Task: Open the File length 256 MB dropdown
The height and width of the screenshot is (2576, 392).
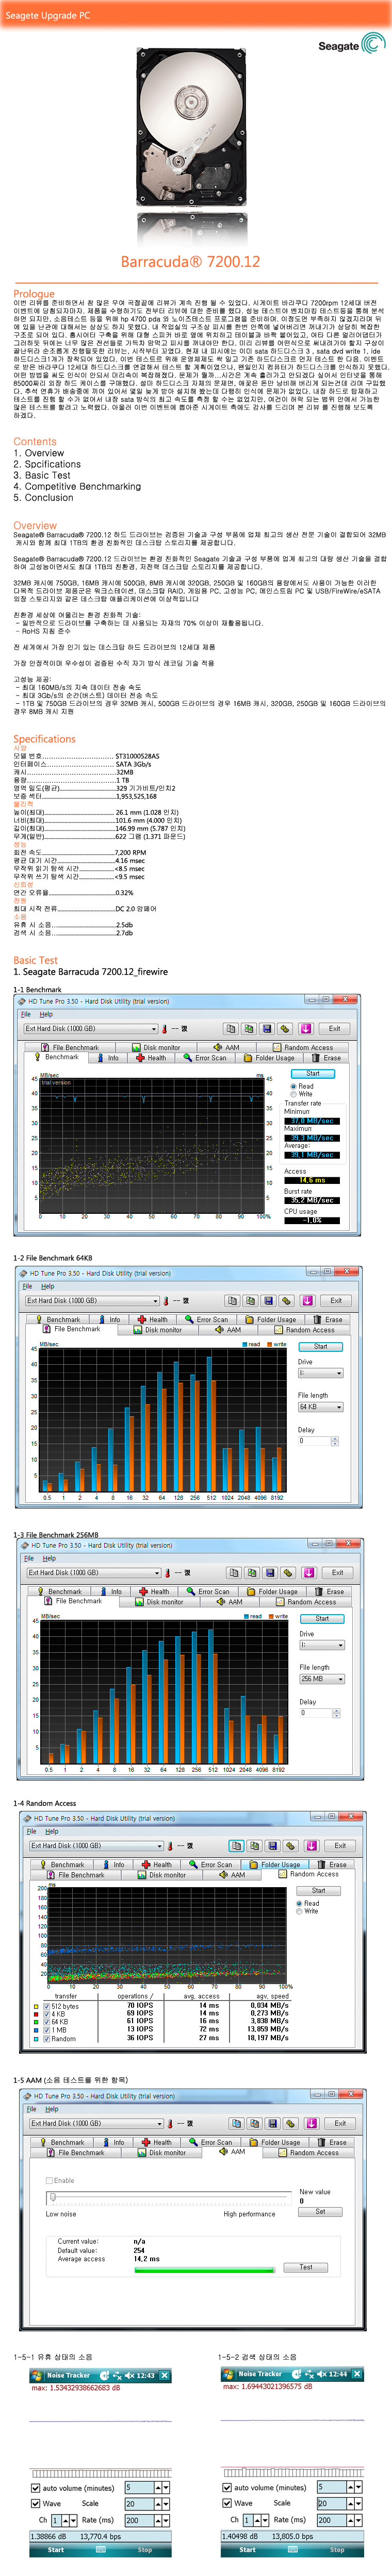Action: 322,1679
